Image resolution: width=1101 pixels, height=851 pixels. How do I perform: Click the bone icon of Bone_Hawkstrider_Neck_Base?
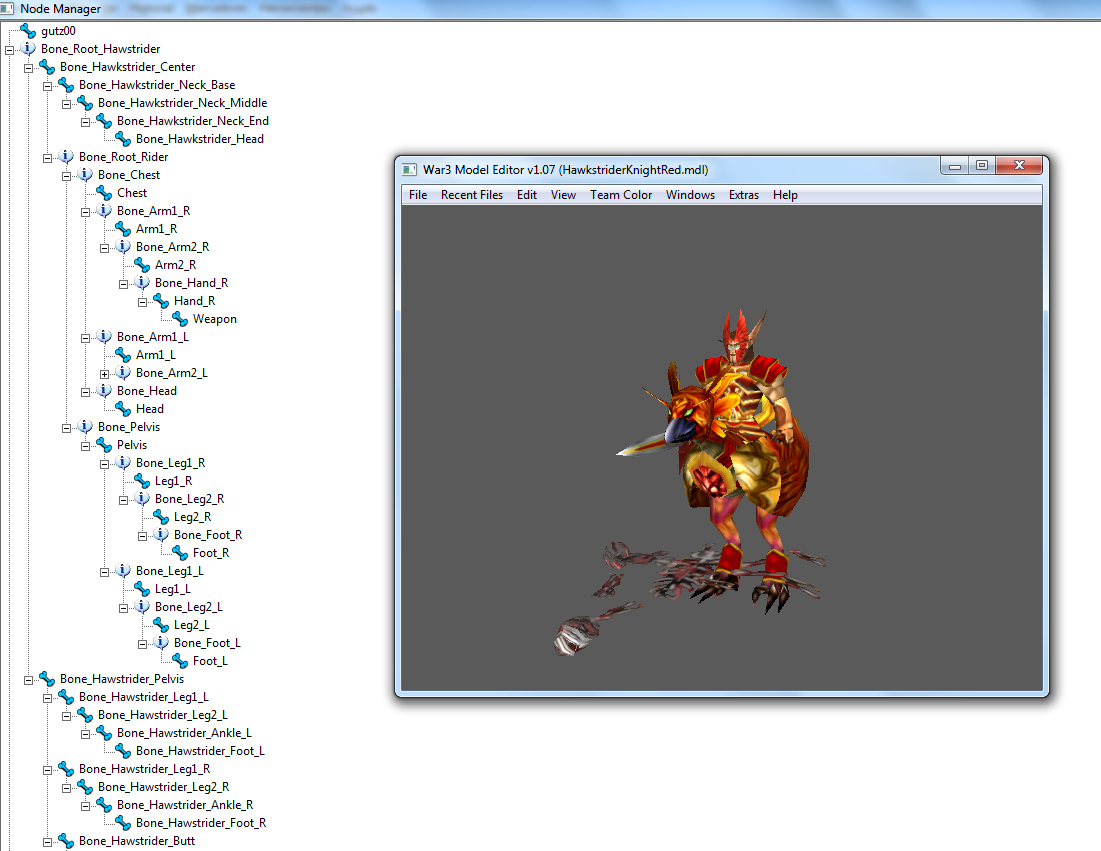pyautogui.click(x=66, y=85)
